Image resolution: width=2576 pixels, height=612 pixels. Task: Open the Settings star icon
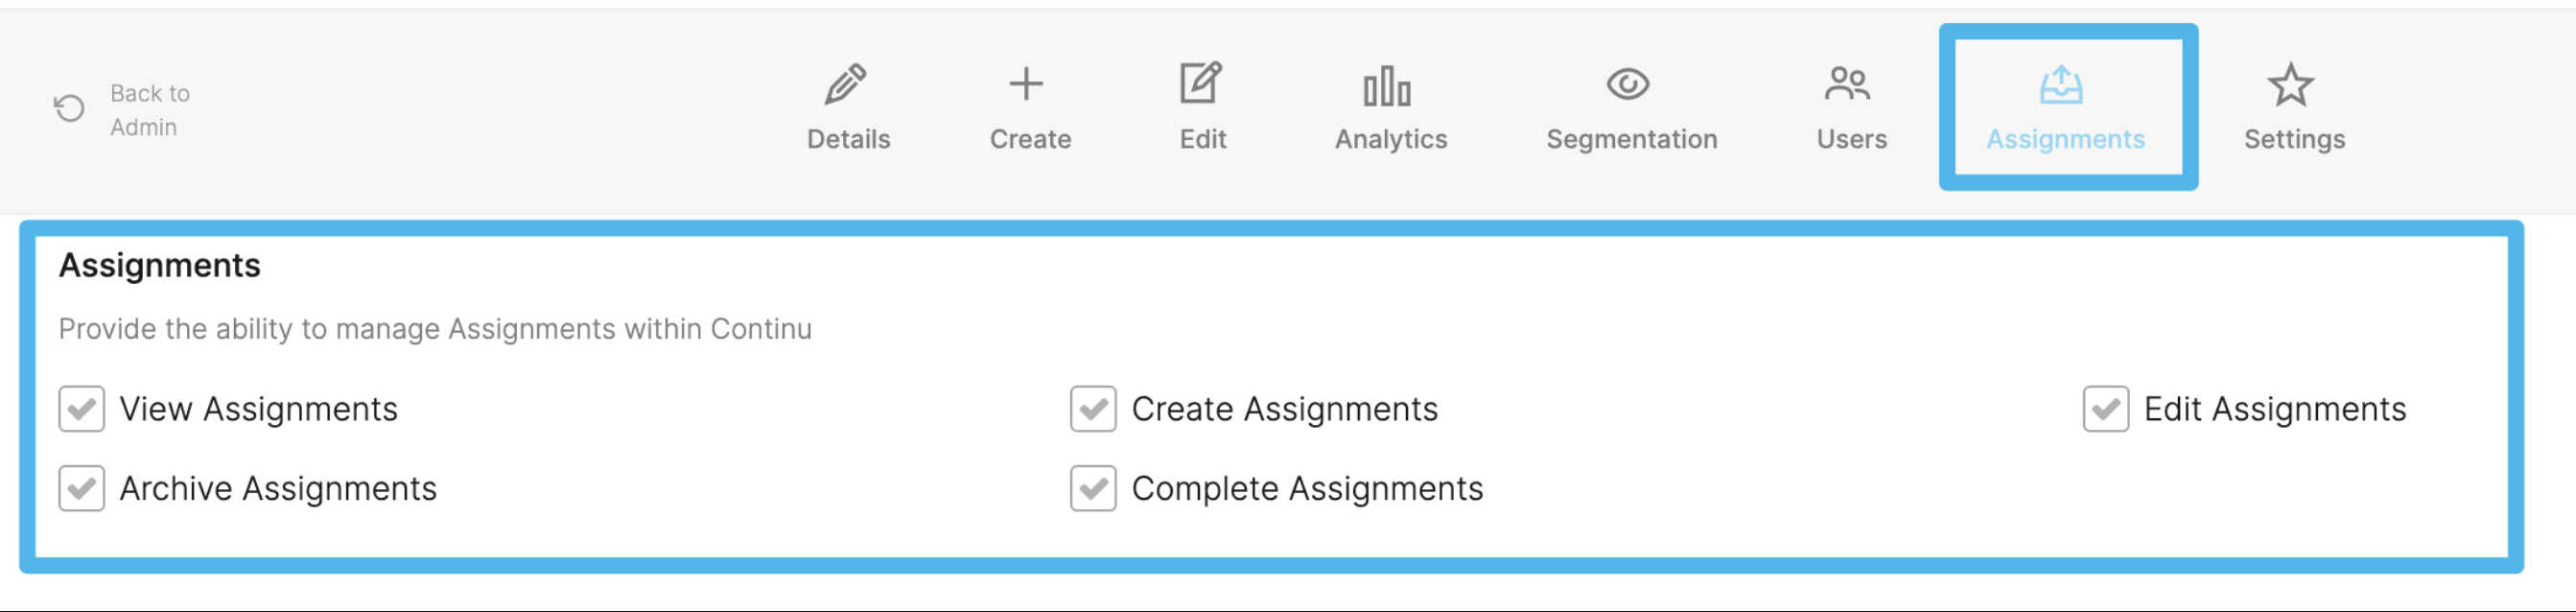2290,85
